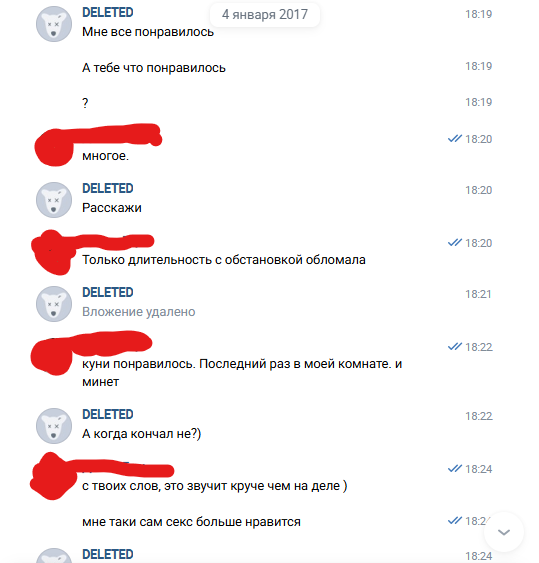This screenshot has height=563, width=539.
Task: Select the message 'мне таки сам секс больше нравится'
Action: (x=191, y=522)
